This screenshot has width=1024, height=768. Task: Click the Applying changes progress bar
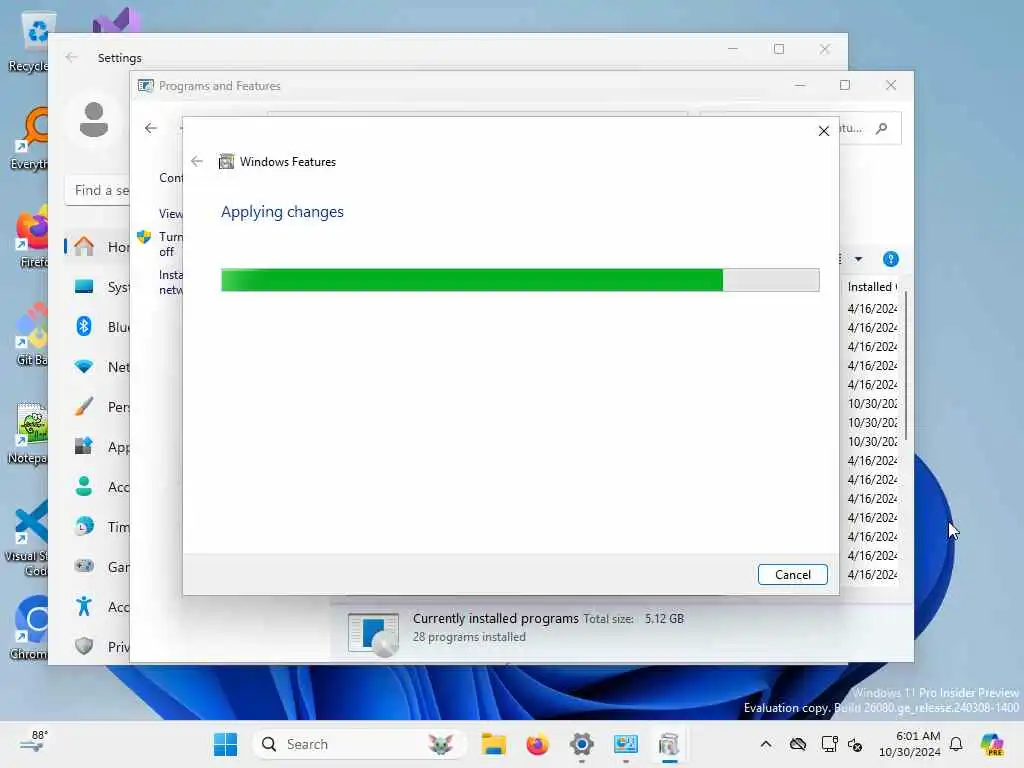(x=520, y=280)
